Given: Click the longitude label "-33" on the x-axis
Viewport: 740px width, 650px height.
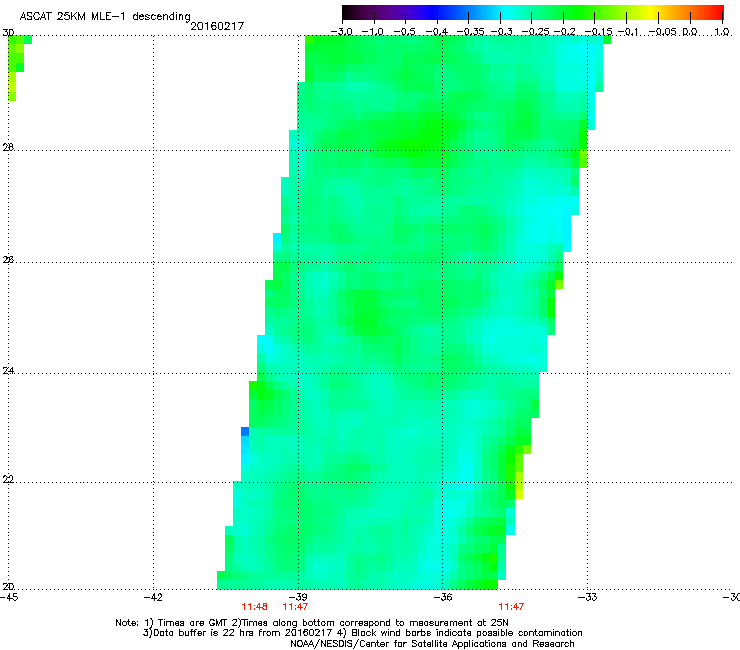Looking at the screenshot, I should coord(588,598).
